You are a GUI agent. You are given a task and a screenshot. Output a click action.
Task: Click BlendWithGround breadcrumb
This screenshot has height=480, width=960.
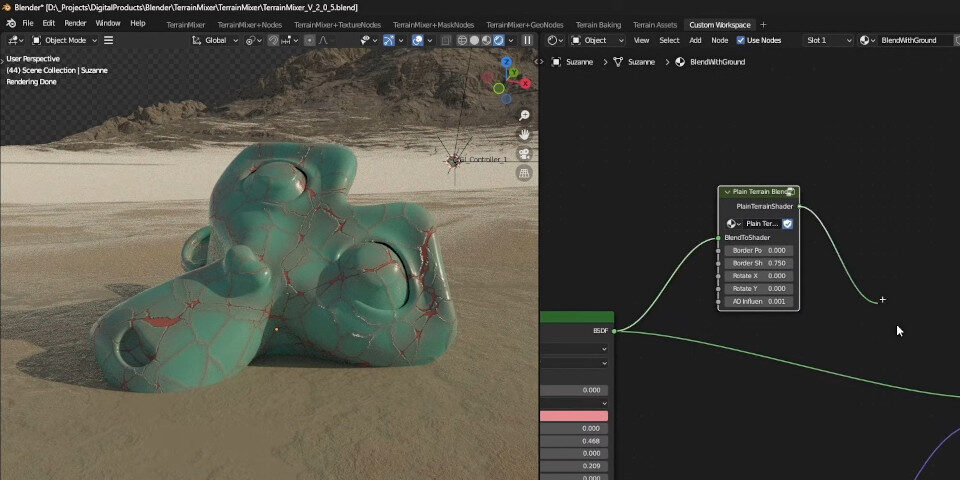(x=710, y=62)
